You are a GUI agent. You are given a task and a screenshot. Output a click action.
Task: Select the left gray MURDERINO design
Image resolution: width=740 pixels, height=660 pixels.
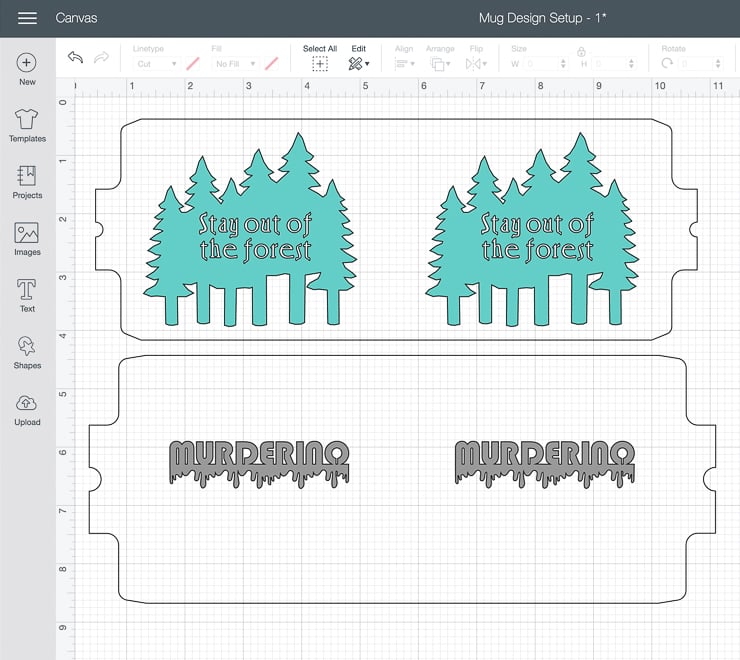[x=259, y=464]
